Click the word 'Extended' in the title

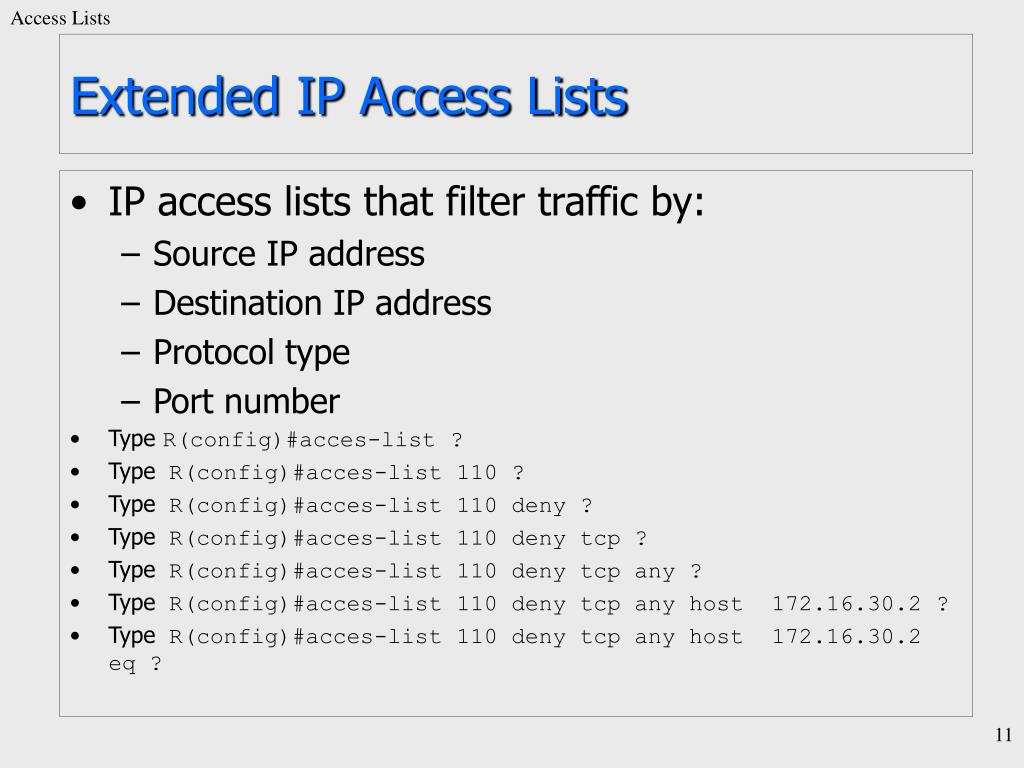click(176, 97)
